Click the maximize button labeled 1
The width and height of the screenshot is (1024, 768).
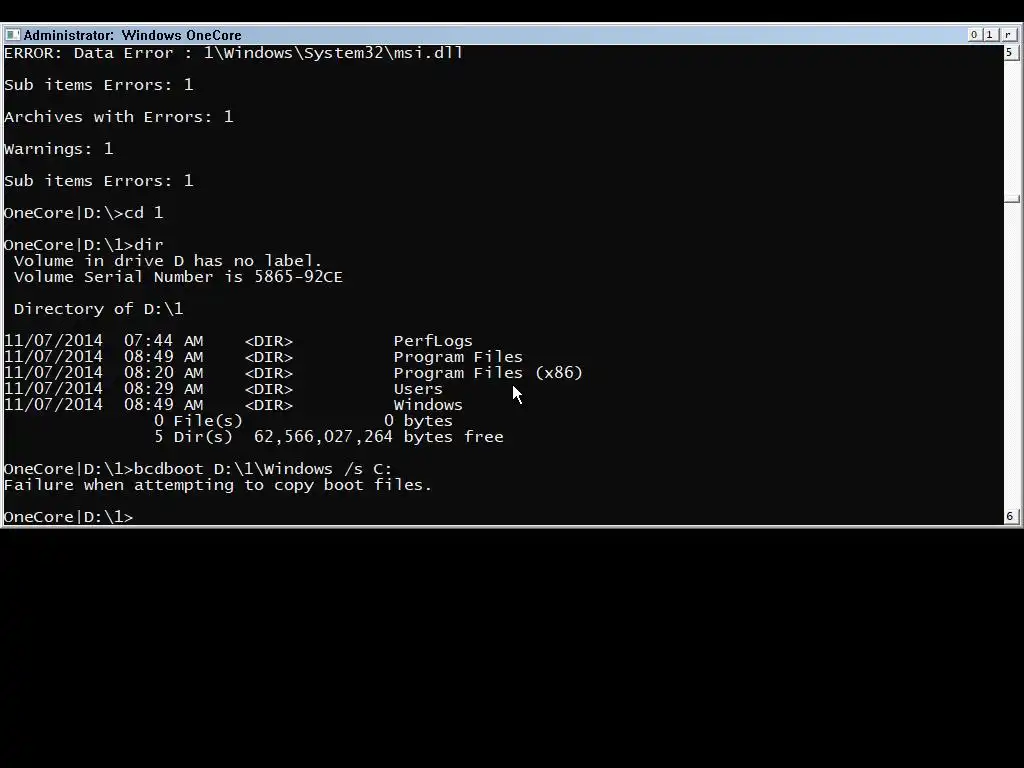[x=990, y=35]
